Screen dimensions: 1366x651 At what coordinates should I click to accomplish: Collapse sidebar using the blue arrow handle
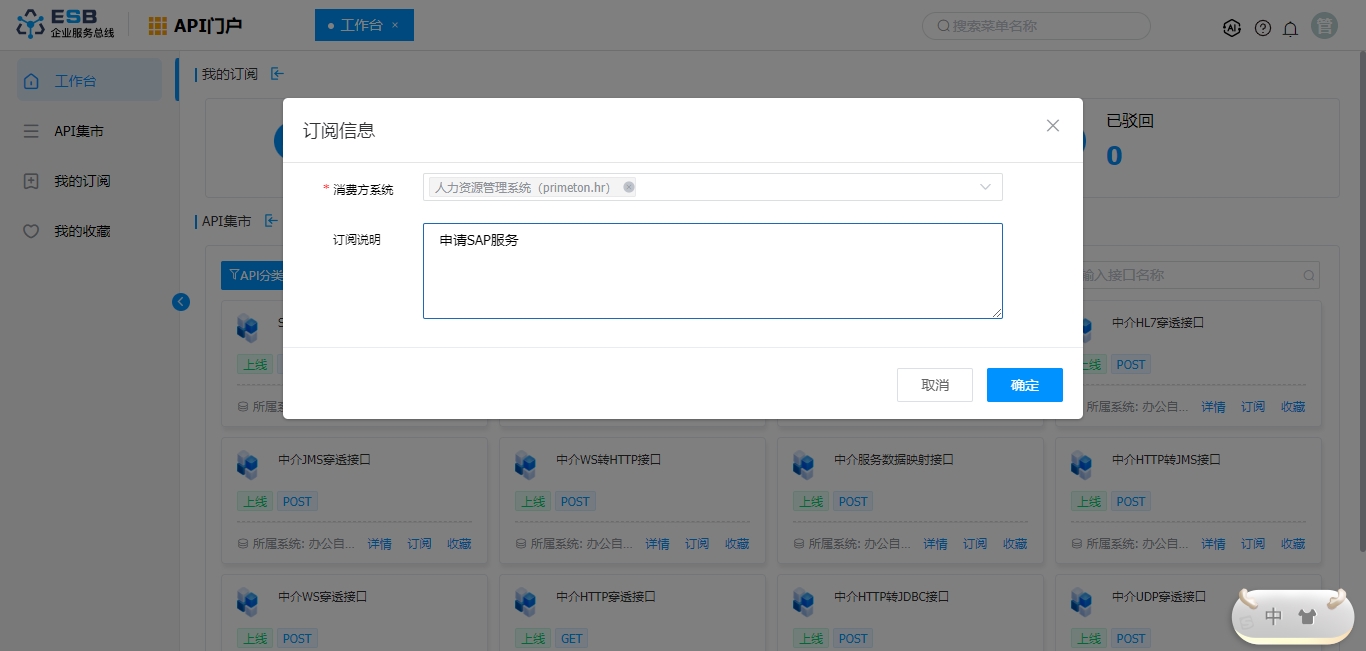[181, 301]
